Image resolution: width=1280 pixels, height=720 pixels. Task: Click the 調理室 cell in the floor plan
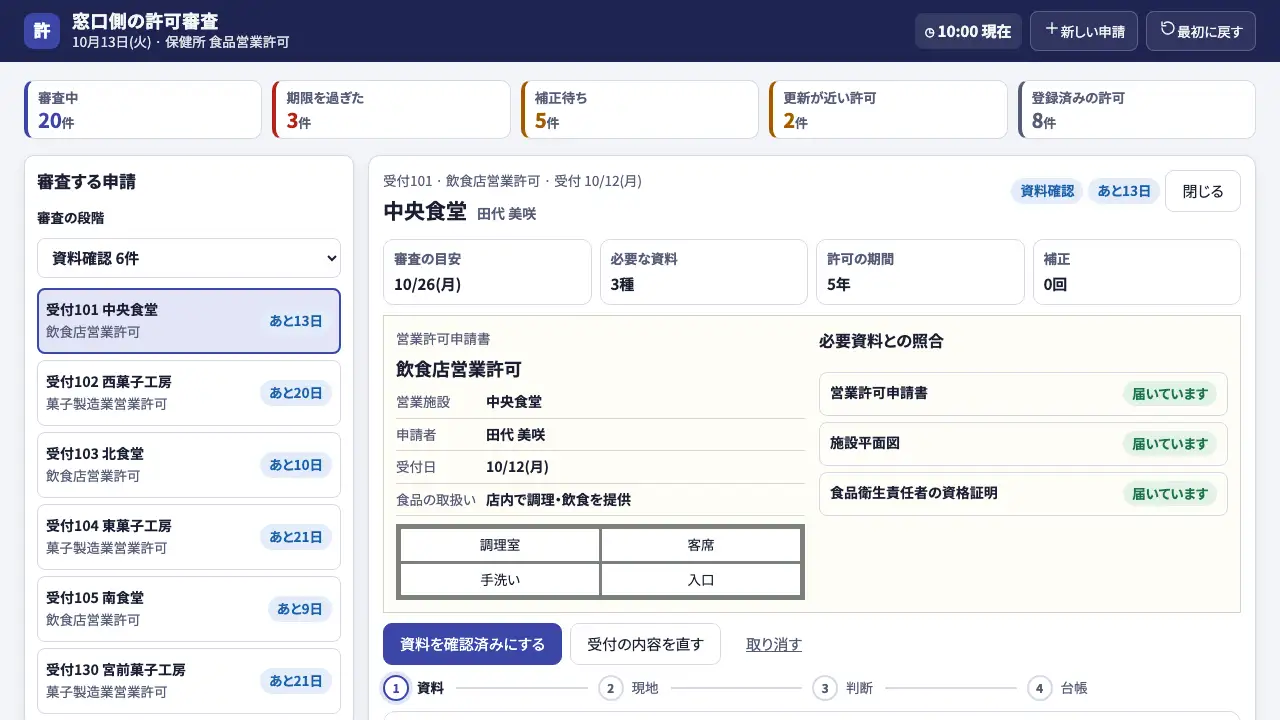point(500,546)
